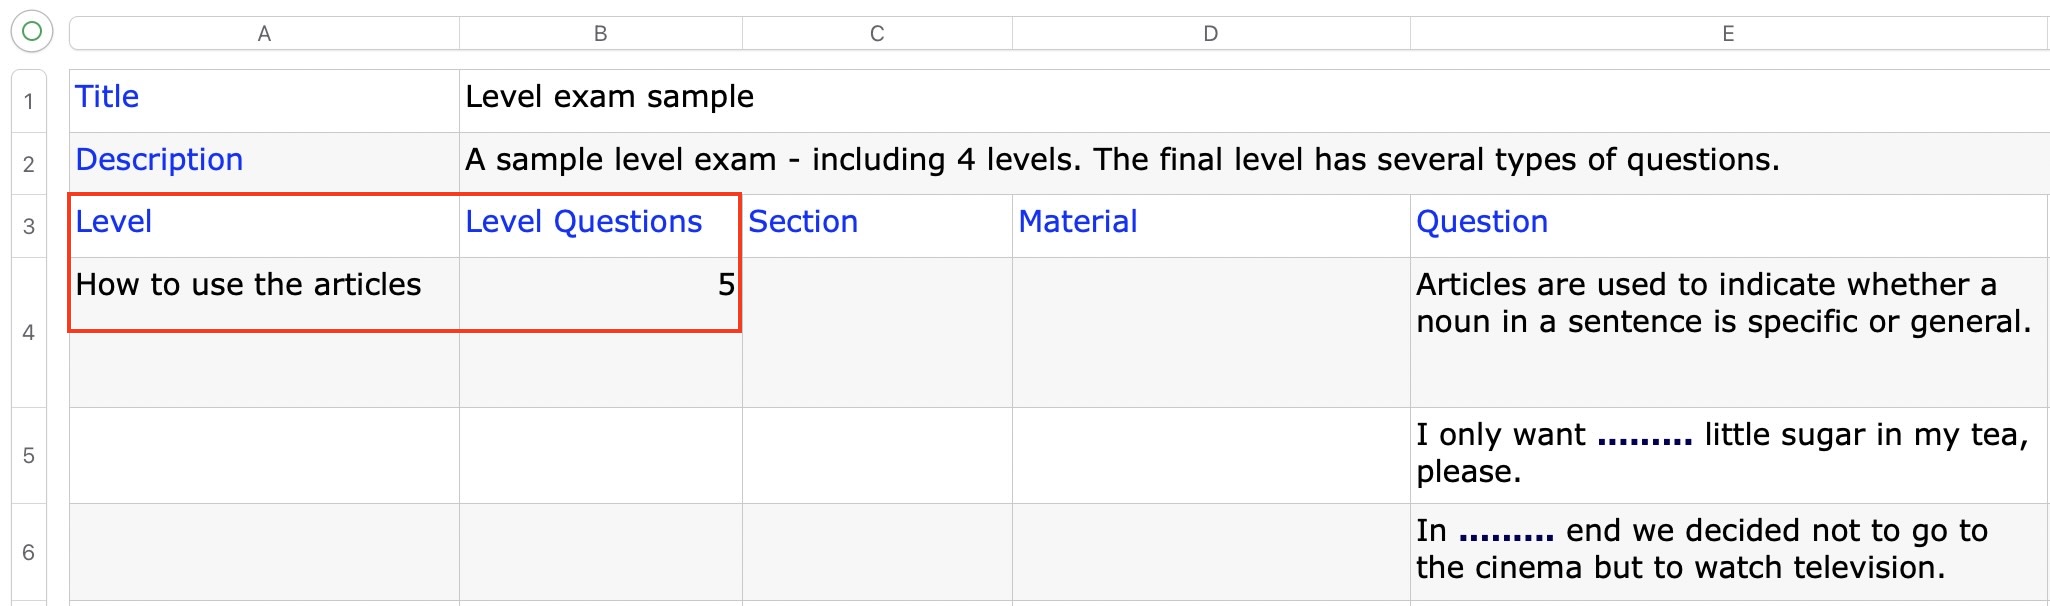The height and width of the screenshot is (606, 2050).
Task: Click the "Title" cell
Action: coord(264,98)
